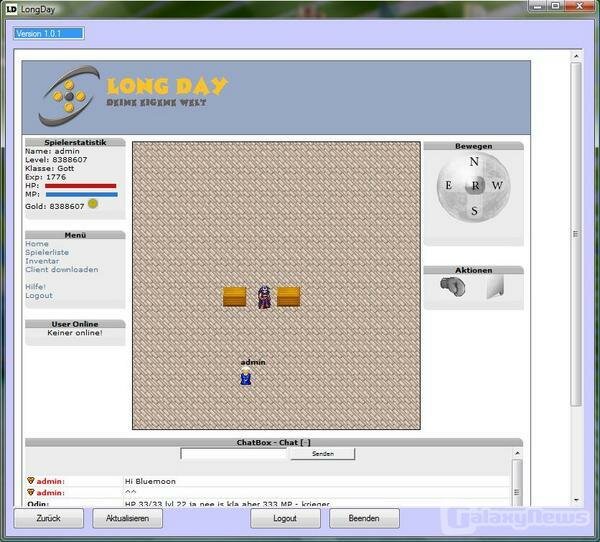Screen dimensions: 600x542
Task: Click the page vertical scrollbar thumb
Action: [x=576, y=233]
